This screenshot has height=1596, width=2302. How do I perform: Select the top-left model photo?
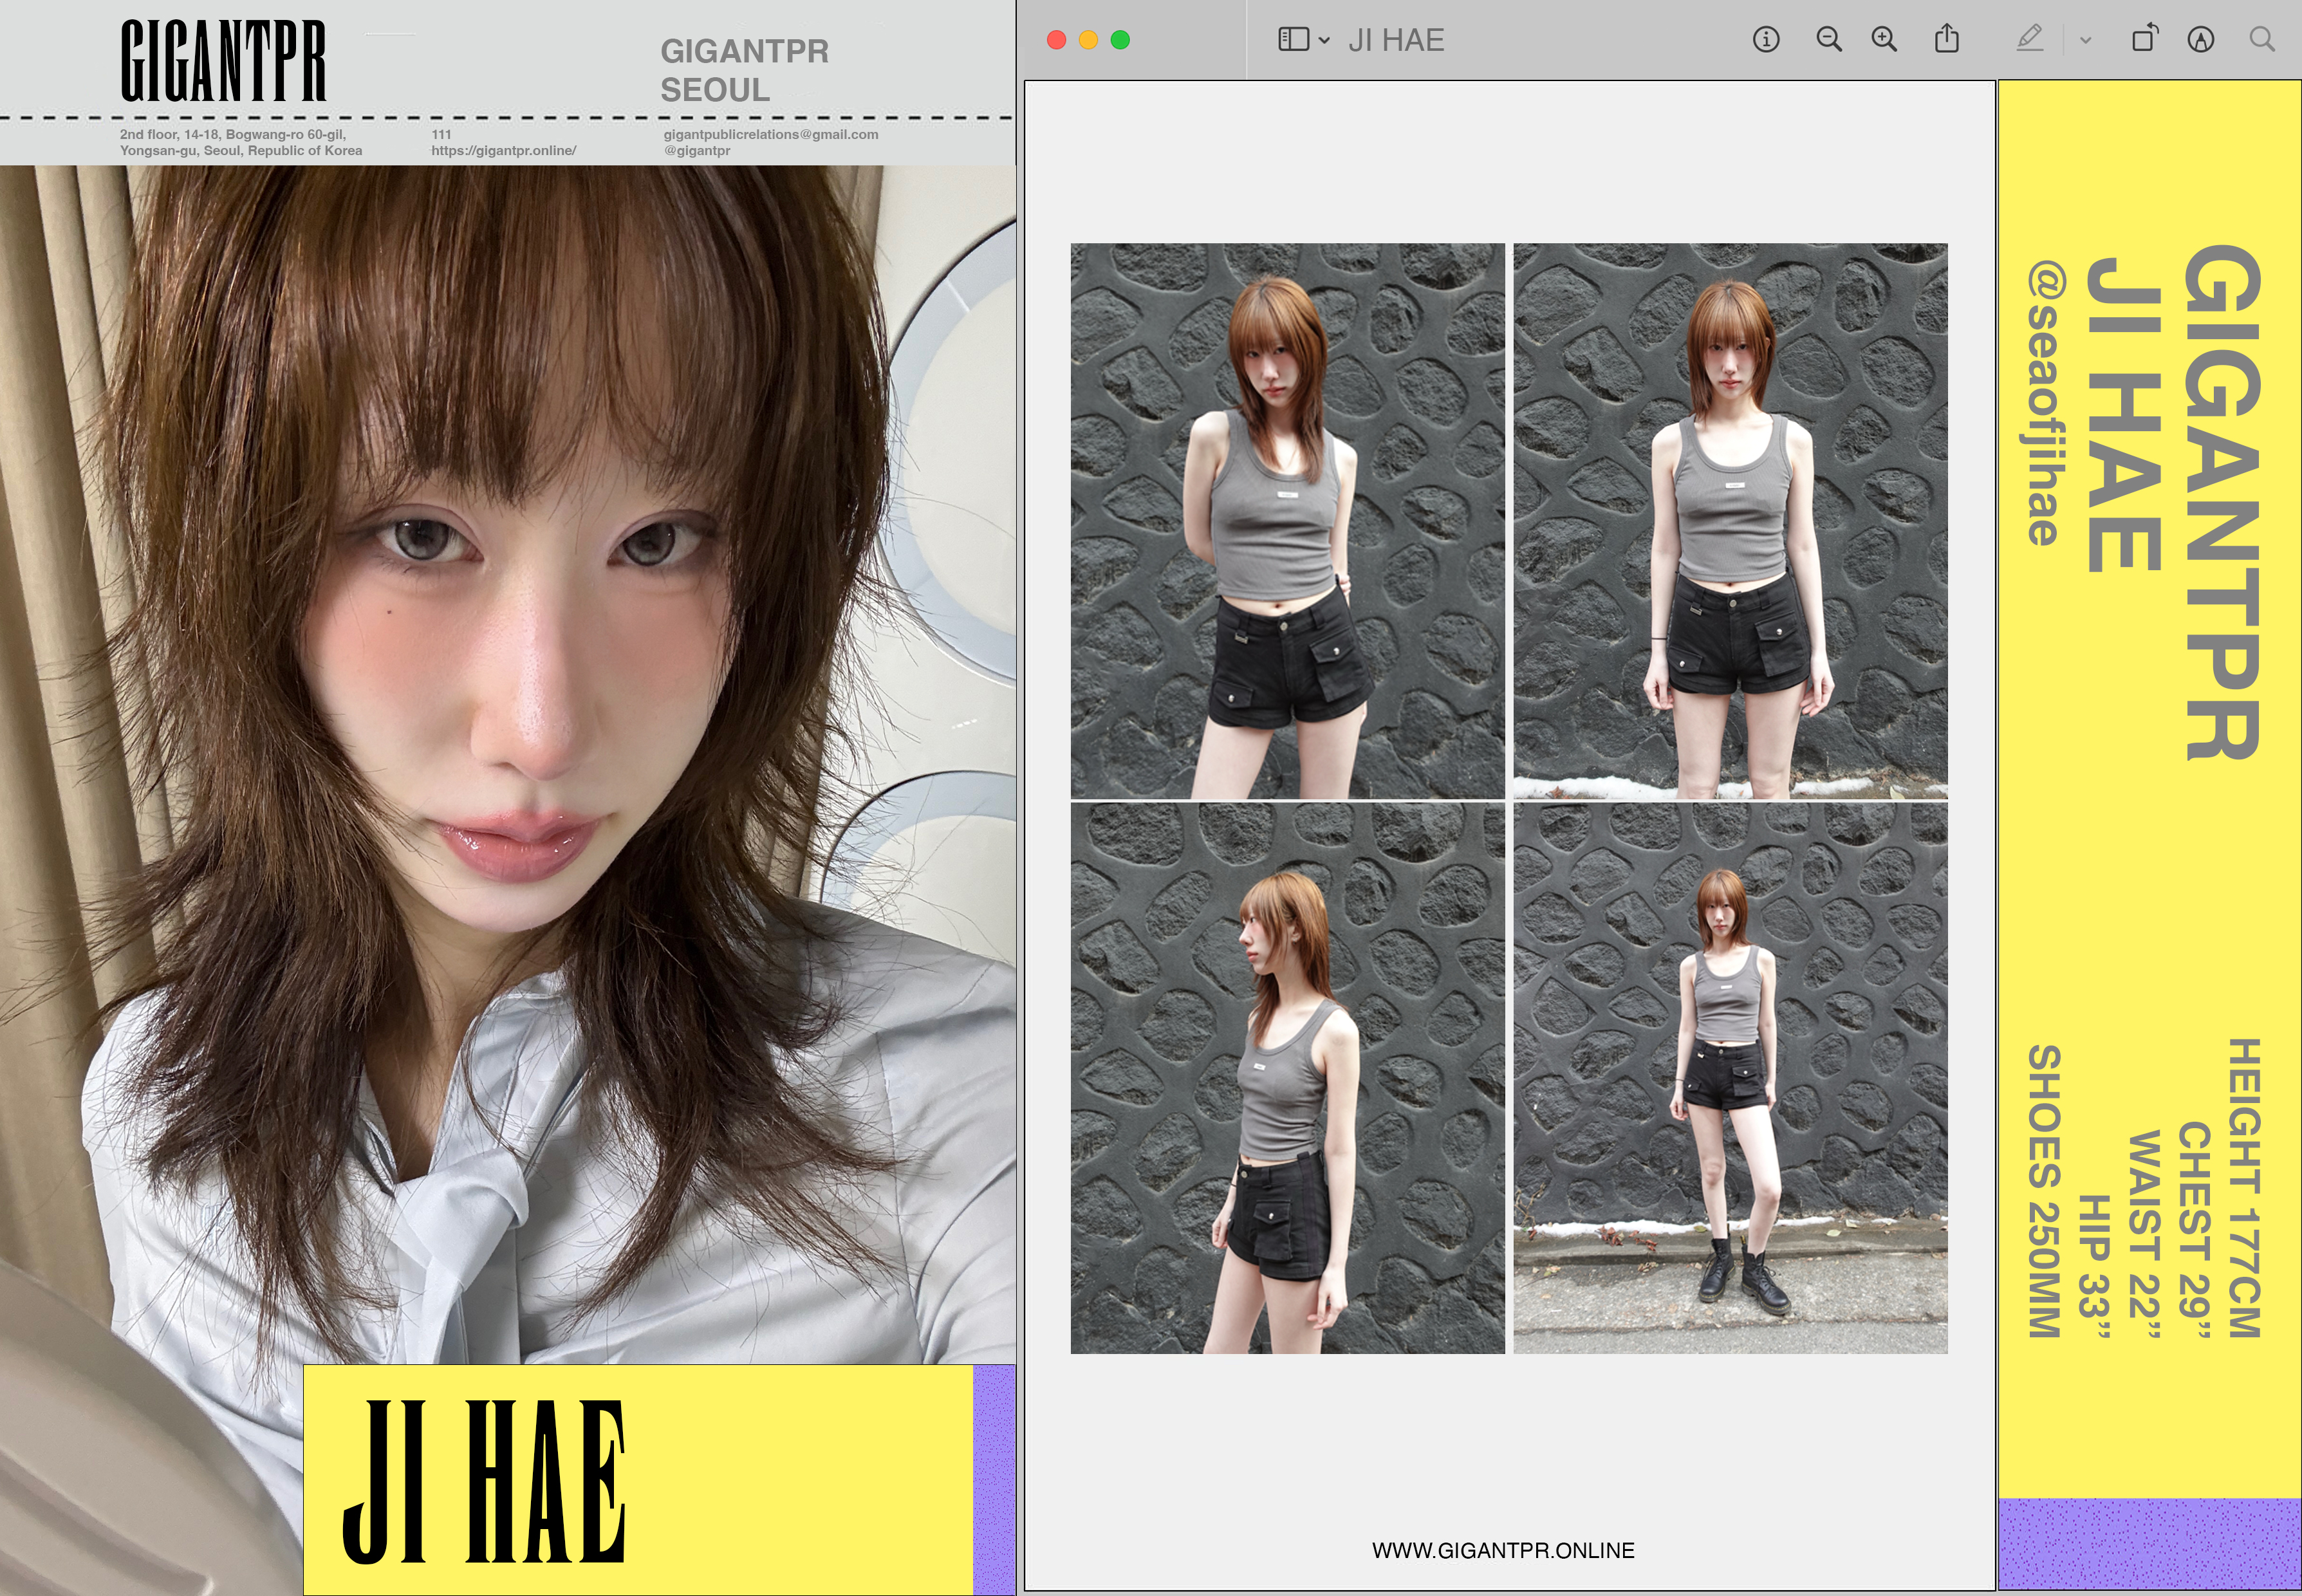pos(1287,520)
